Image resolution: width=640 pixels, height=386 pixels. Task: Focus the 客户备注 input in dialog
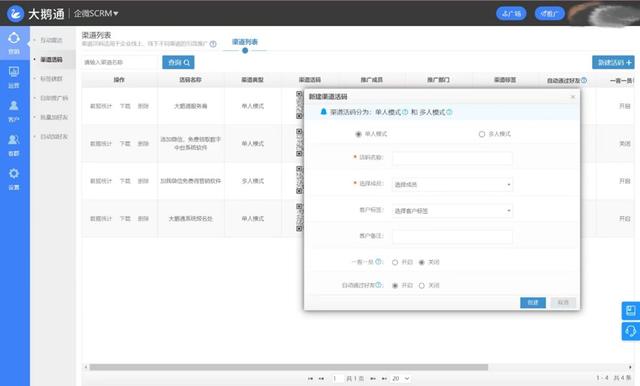point(452,237)
